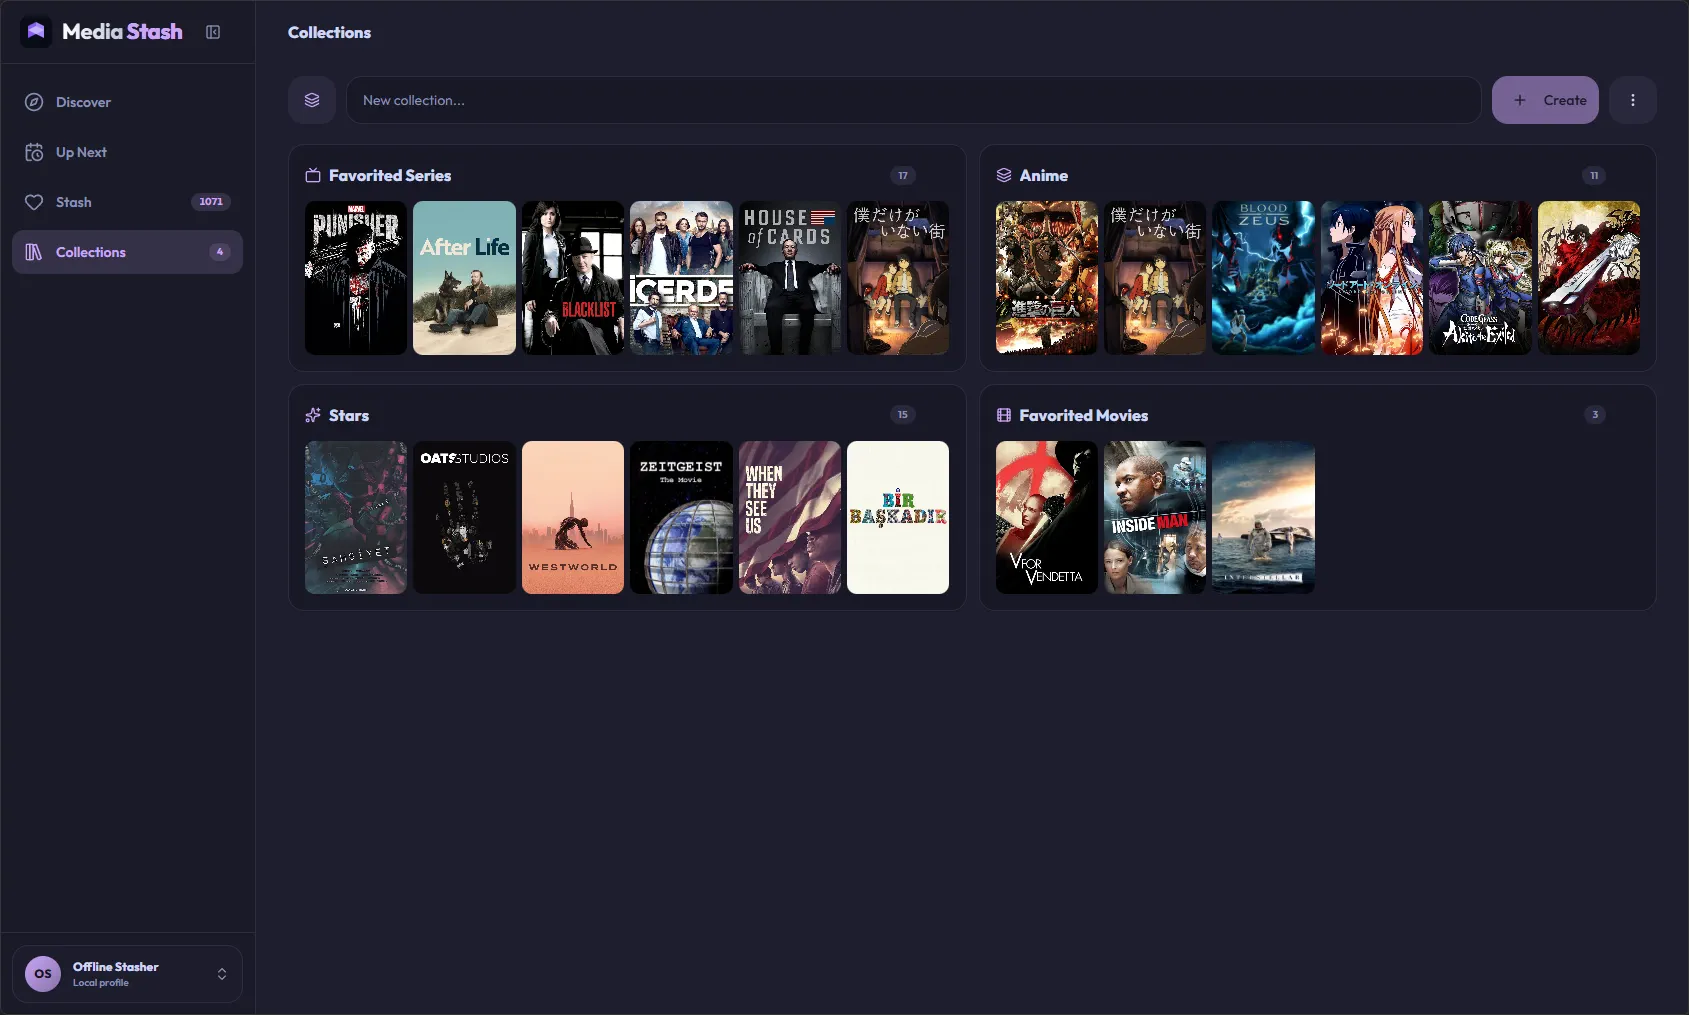Open the Discover page
The width and height of the screenshot is (1689, 1015).
127,102
